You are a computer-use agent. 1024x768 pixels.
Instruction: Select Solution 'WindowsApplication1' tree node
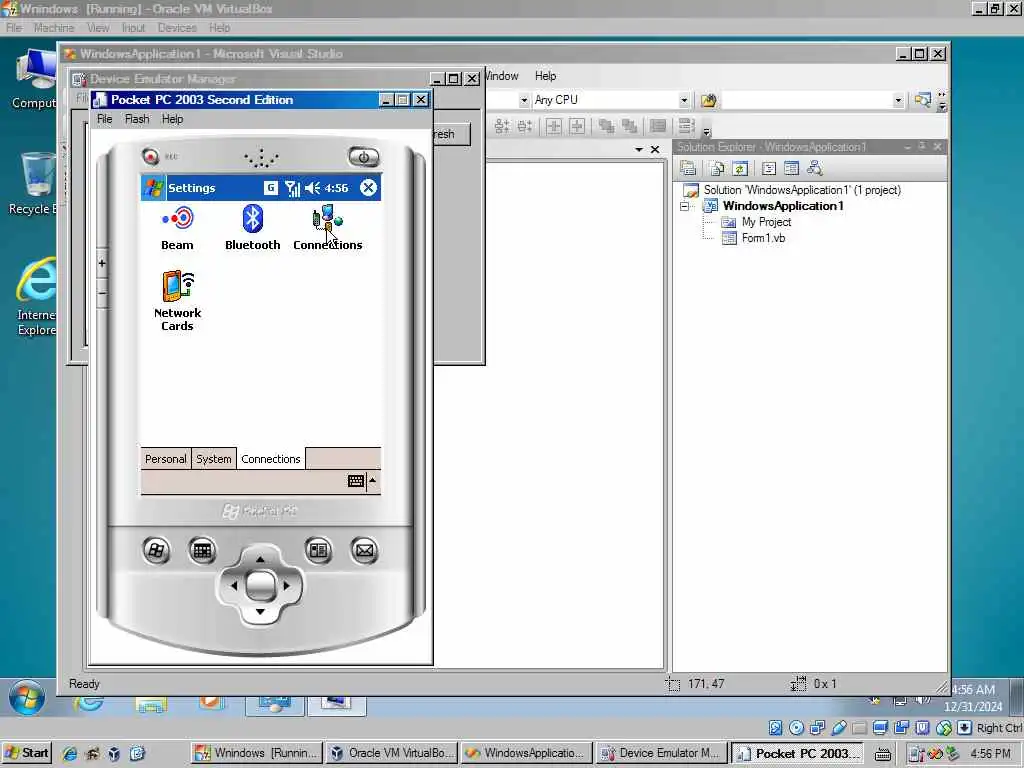click(x=802, y=190)
